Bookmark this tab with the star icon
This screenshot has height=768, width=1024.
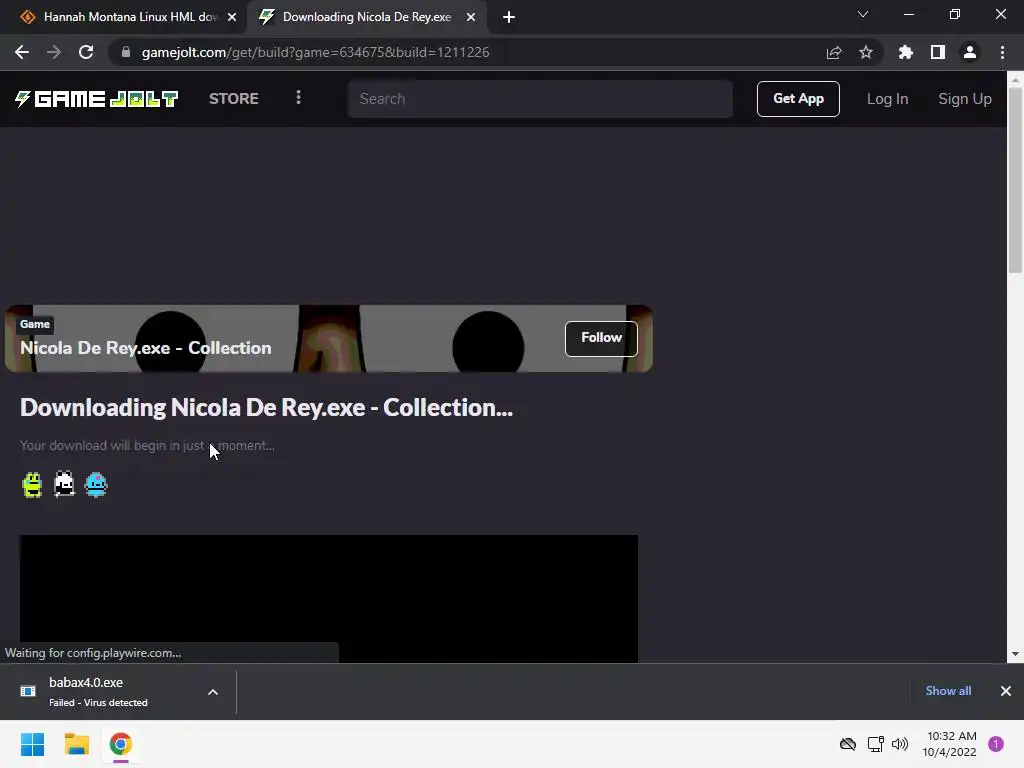[x=866, y=52]
